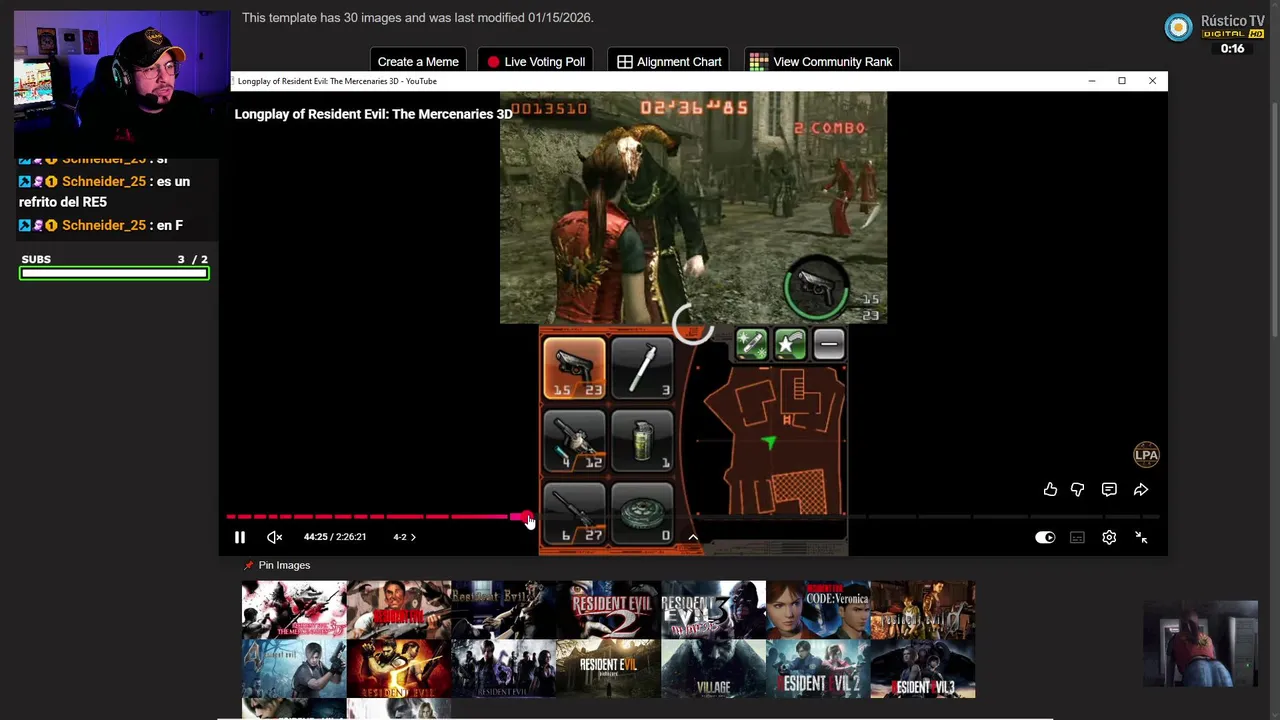View Community Rank
This screenshot has height=720, width=1280.
click(821, 61)
